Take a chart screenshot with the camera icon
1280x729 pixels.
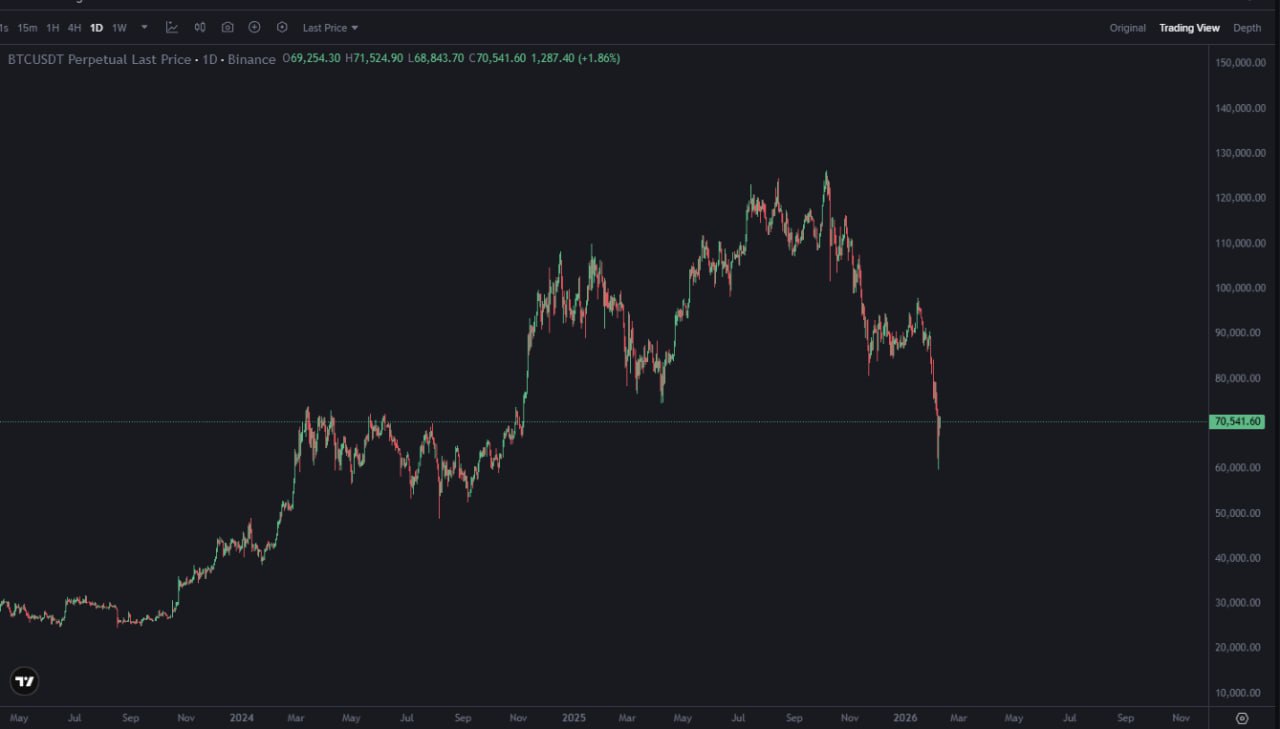227,27
